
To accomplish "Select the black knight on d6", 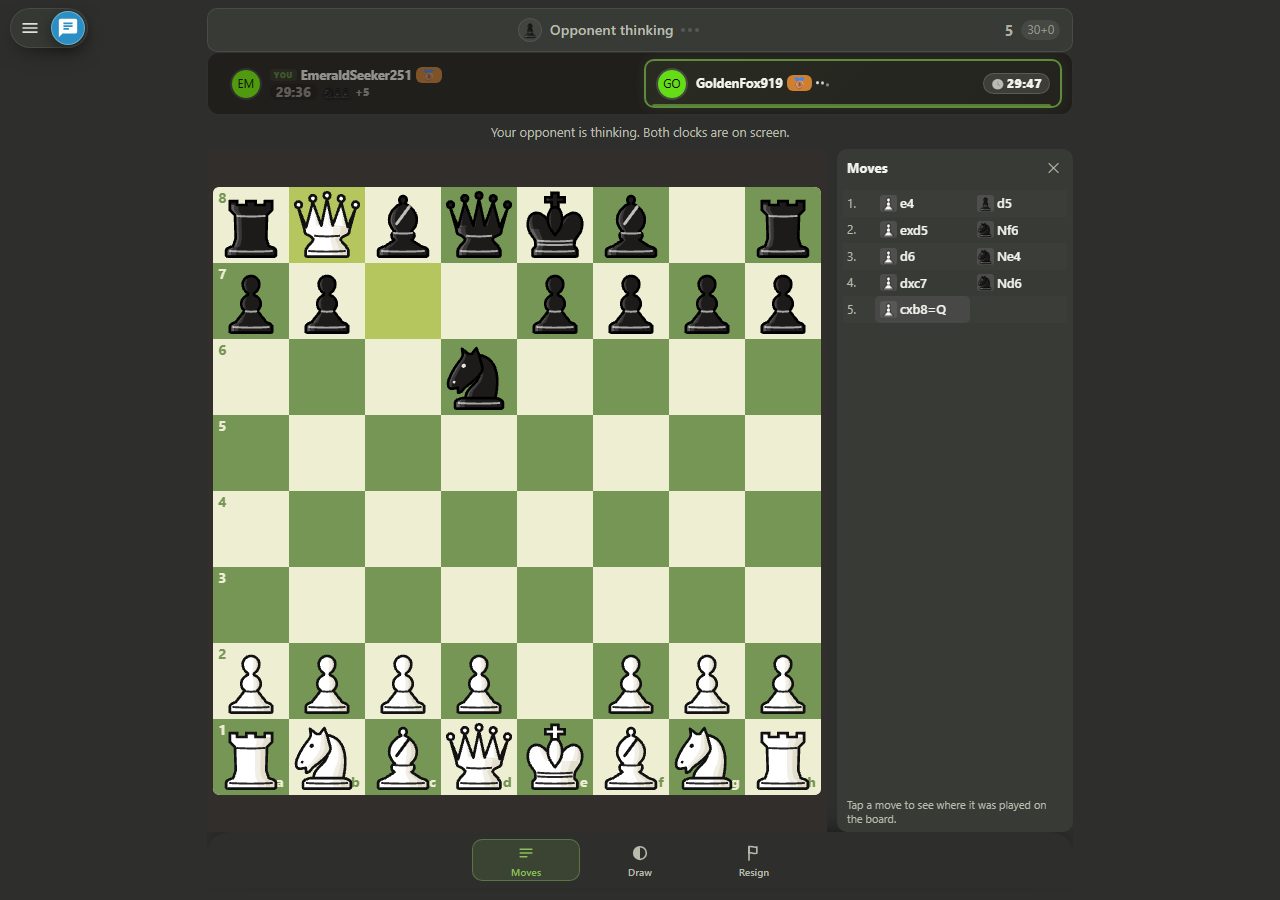I will (479, 377).
